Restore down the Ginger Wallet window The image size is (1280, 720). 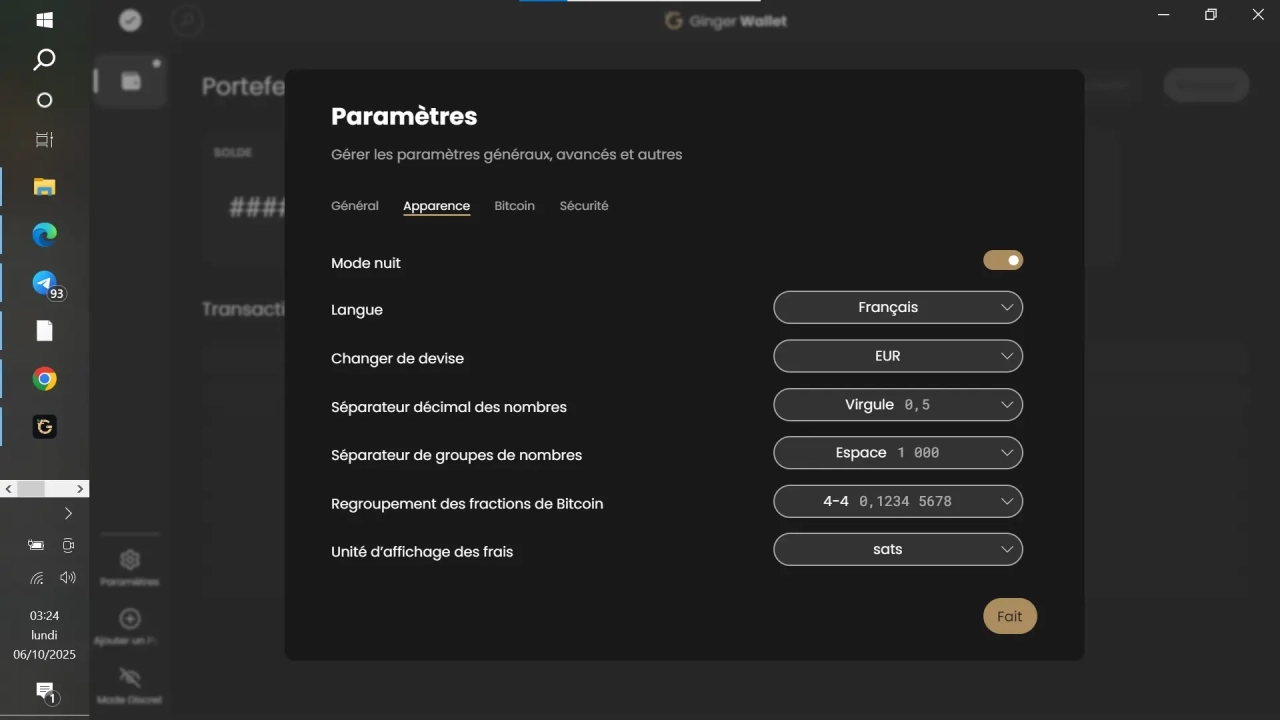click(x=1211, y=15)
